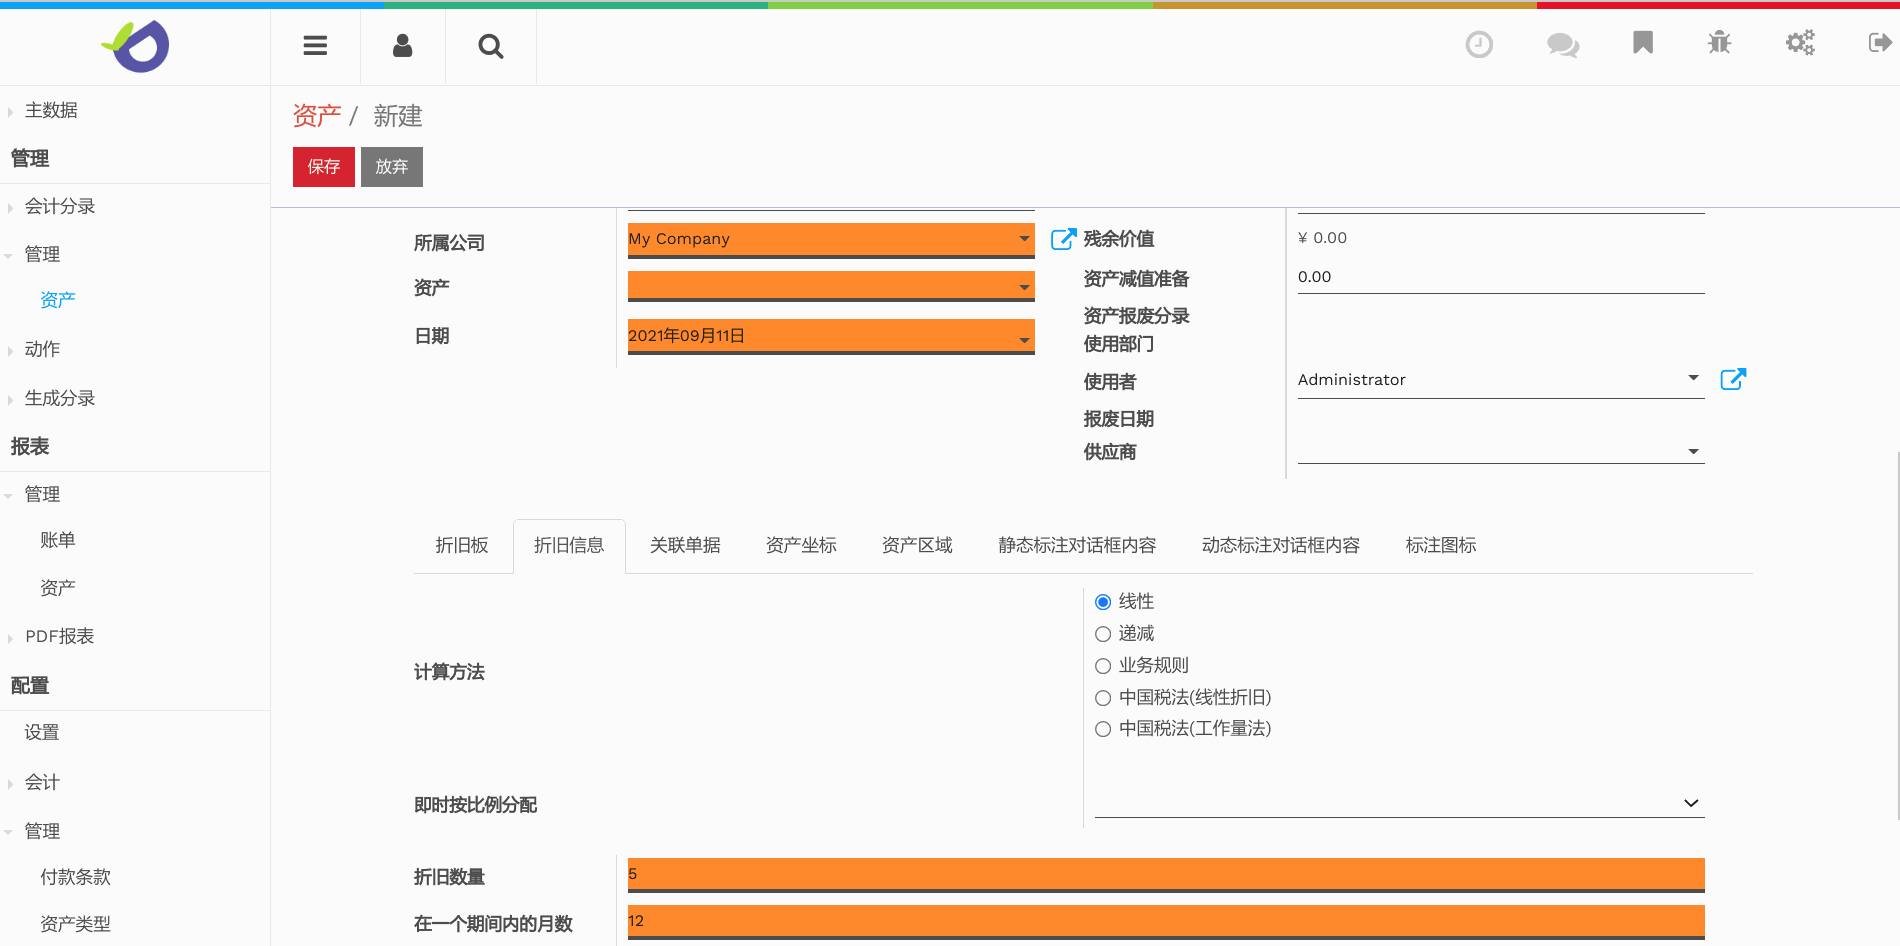This screenshot has width=1900, height=946.
Task: Switch to the 折旧板 tab
Action: tap(462, 545)
